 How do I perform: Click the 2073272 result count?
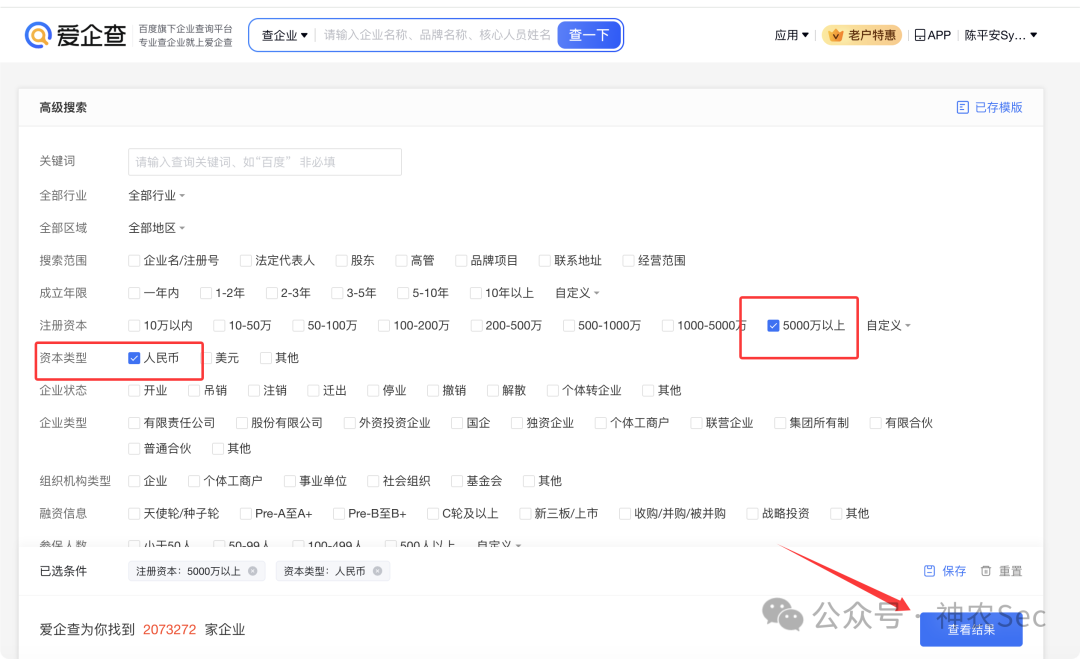tap(169, 629)
